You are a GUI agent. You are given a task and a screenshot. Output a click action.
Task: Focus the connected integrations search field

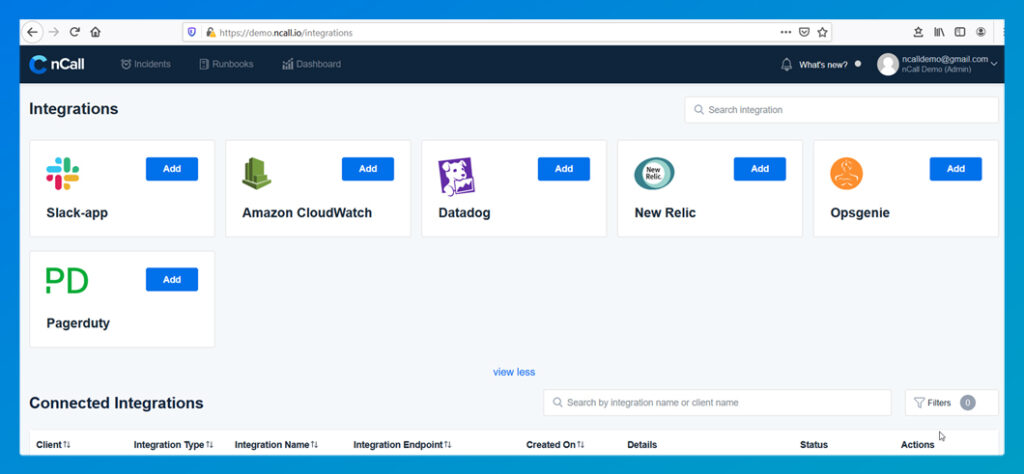point(717,402)
